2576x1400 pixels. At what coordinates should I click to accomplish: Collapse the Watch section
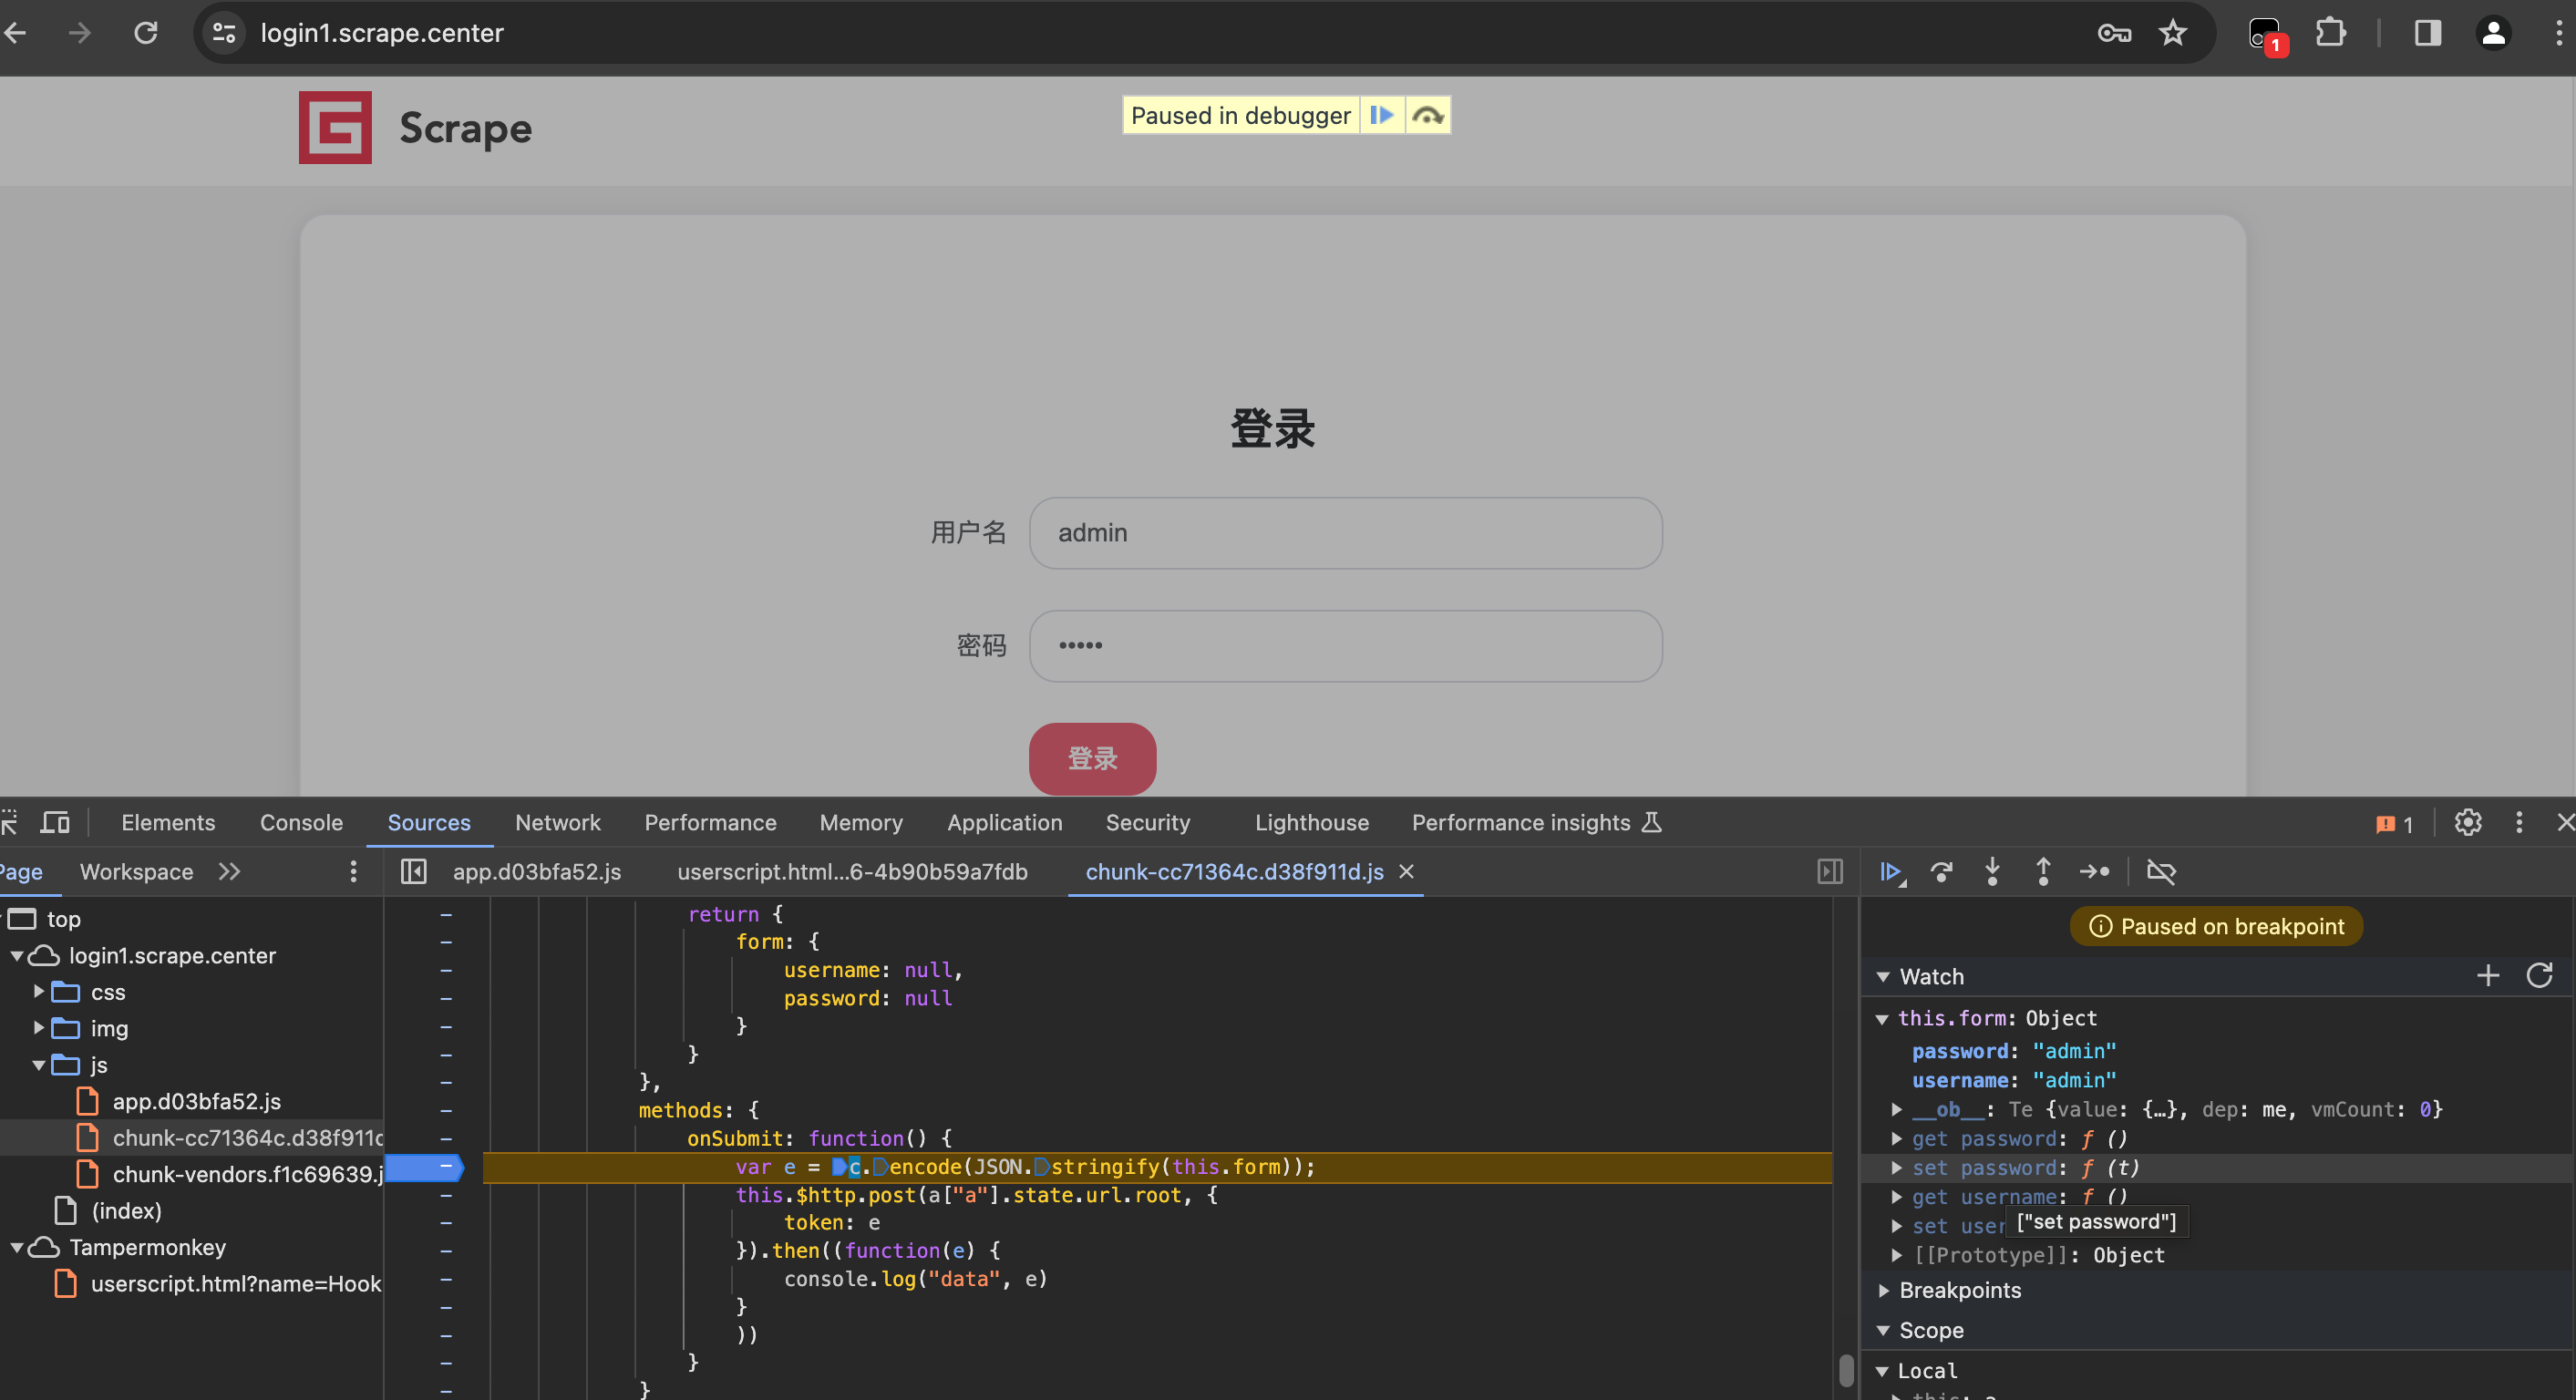(1883, 977)
